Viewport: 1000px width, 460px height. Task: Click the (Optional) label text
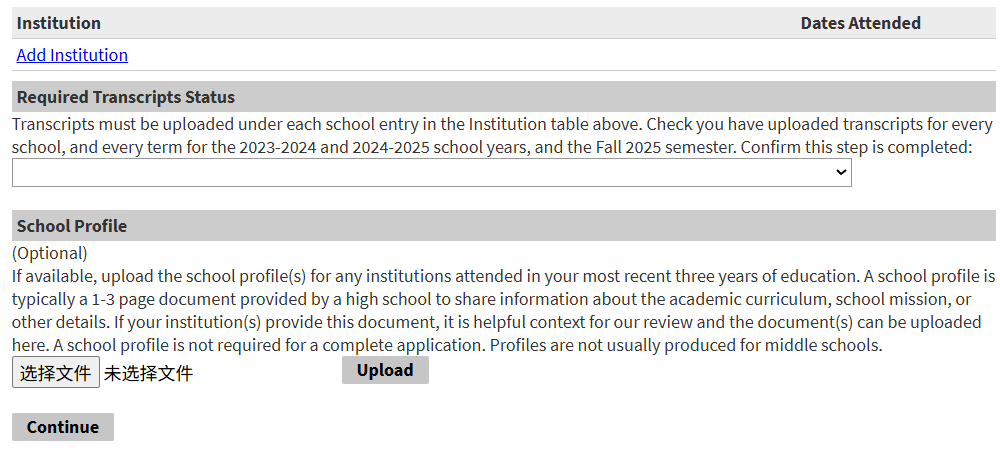[50, 253]
